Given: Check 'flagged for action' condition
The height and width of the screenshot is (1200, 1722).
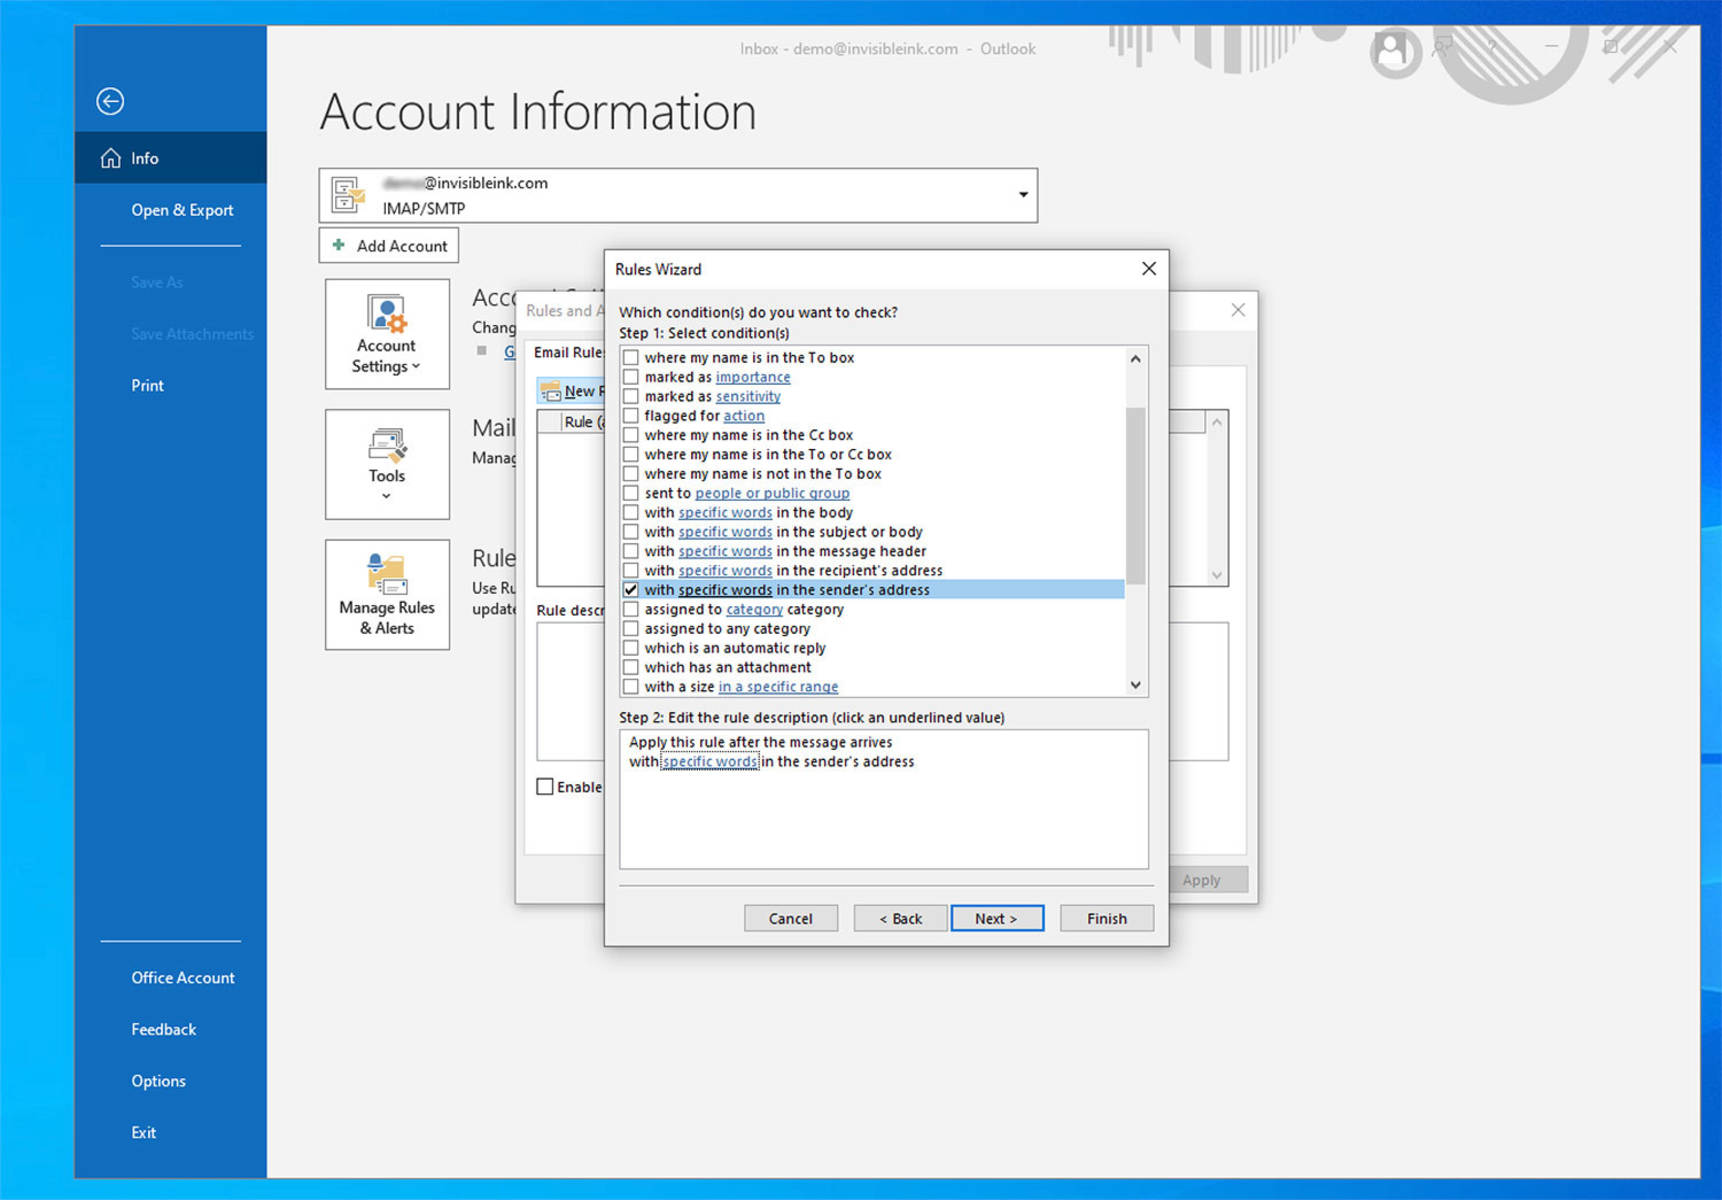Looking at the screenshot, I should [631, 416].
